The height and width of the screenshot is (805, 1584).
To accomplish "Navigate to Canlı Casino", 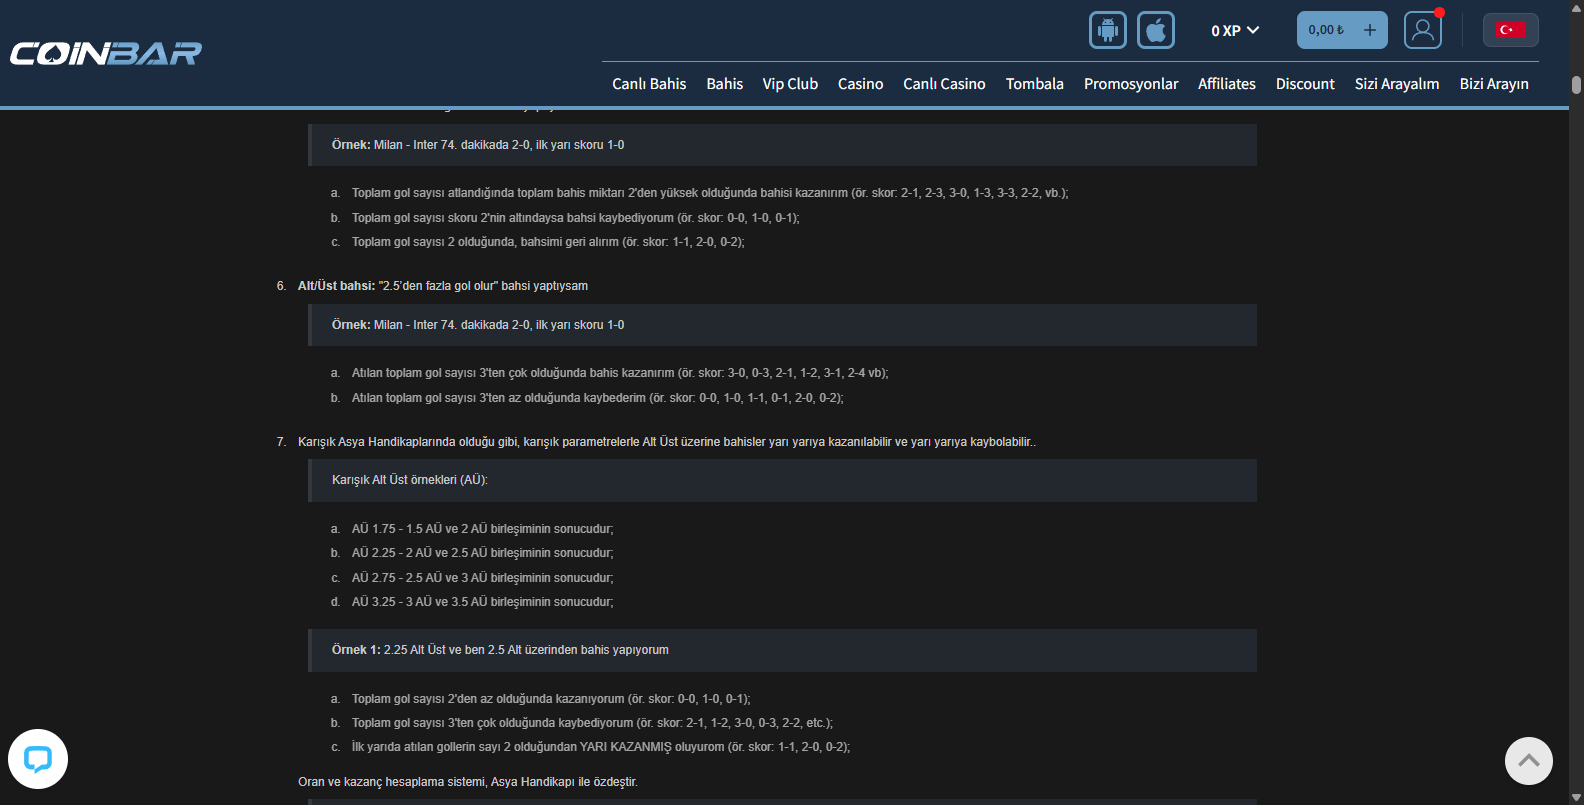I will [x=944, y=84].
